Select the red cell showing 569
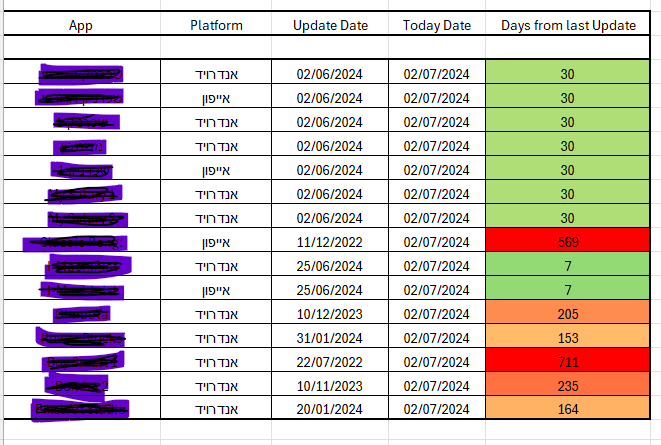Screen dimensions: 661x445 coord(567,242)
